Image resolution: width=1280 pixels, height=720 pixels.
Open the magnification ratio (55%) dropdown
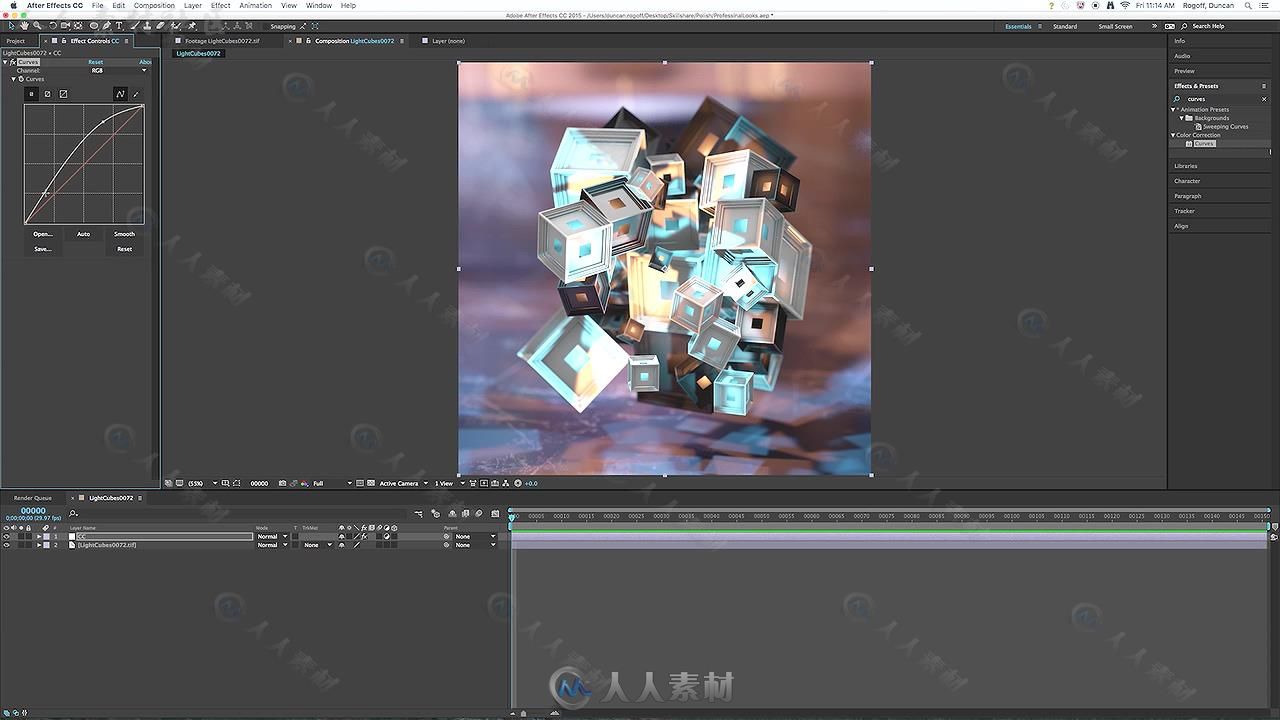(x=202, y=483)
